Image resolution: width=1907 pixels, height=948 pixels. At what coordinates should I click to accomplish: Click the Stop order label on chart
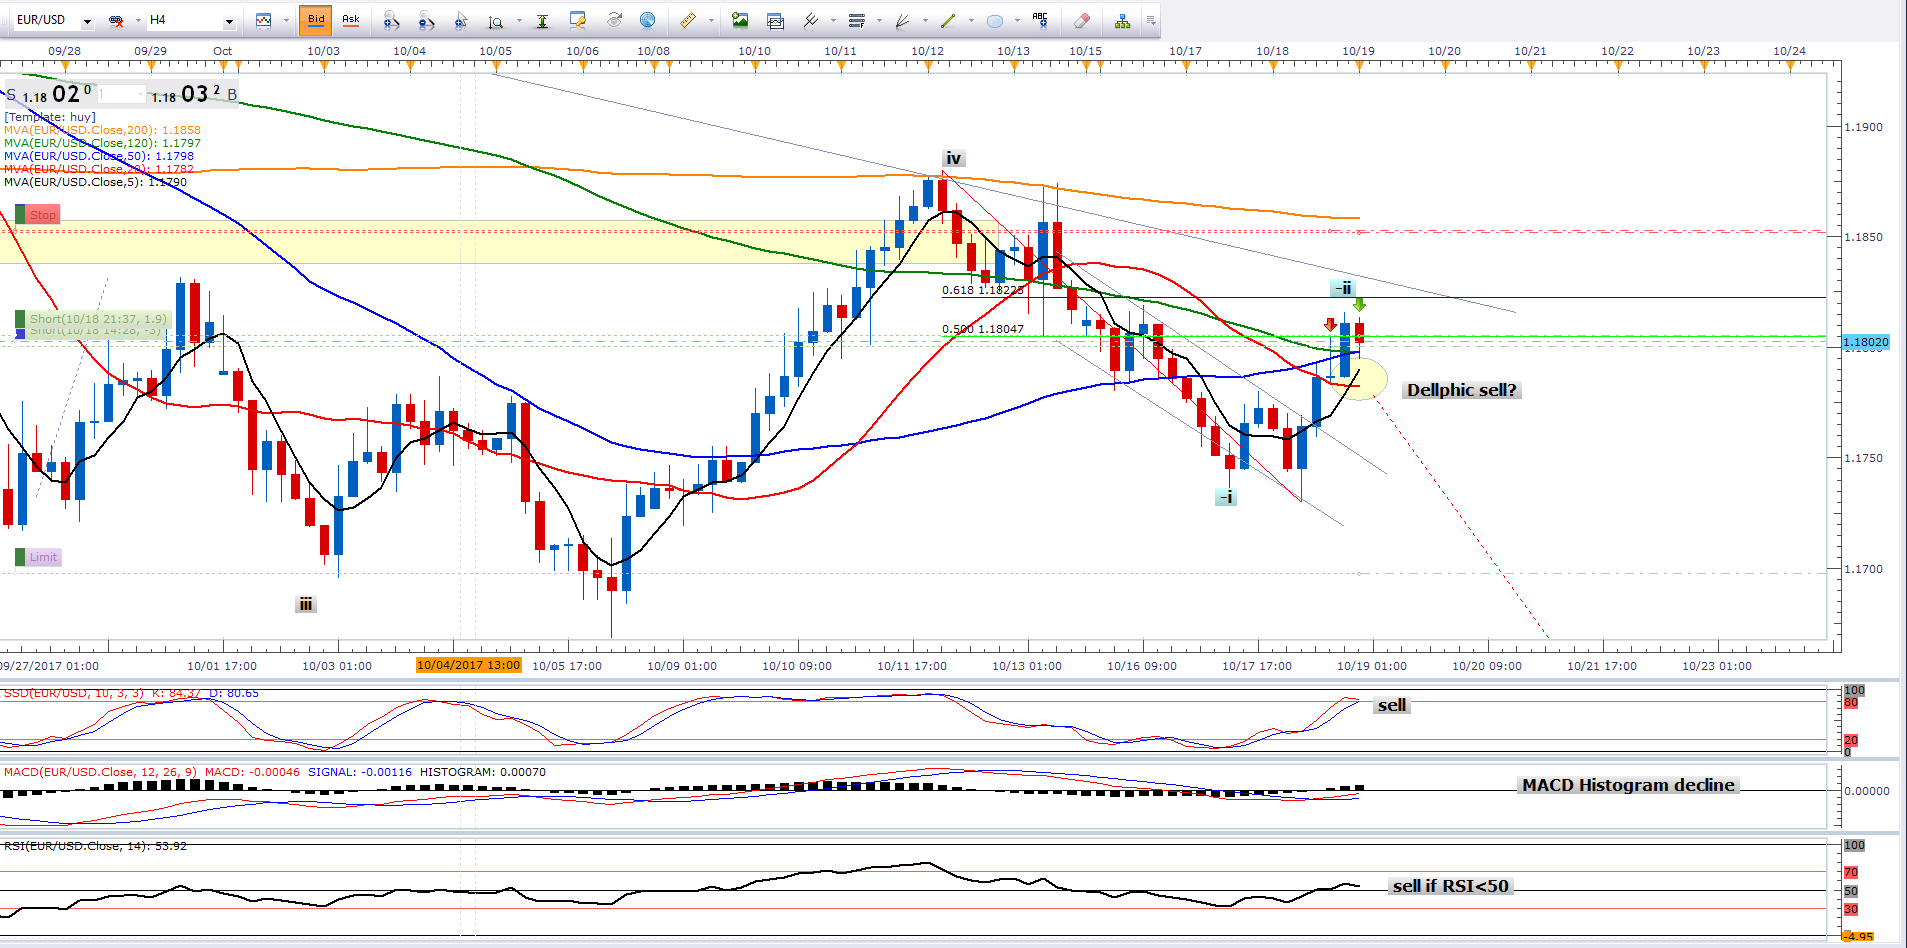click(42, 215)
